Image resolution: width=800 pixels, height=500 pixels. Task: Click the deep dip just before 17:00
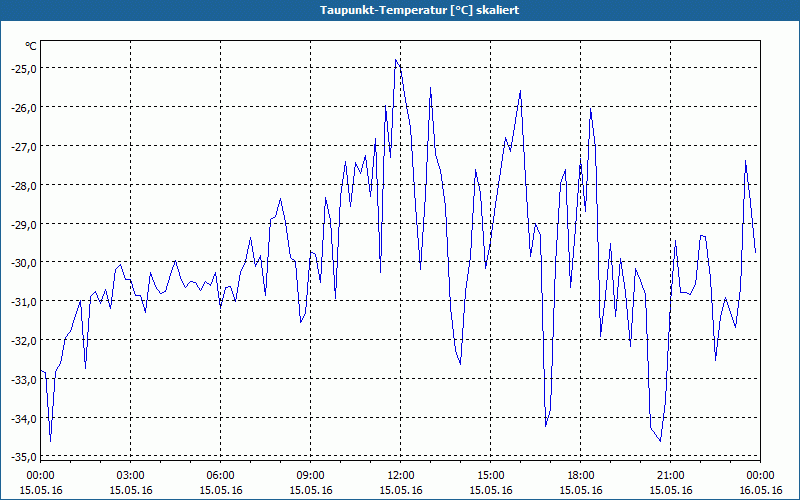pyautogui.click(x=545, y=426)
